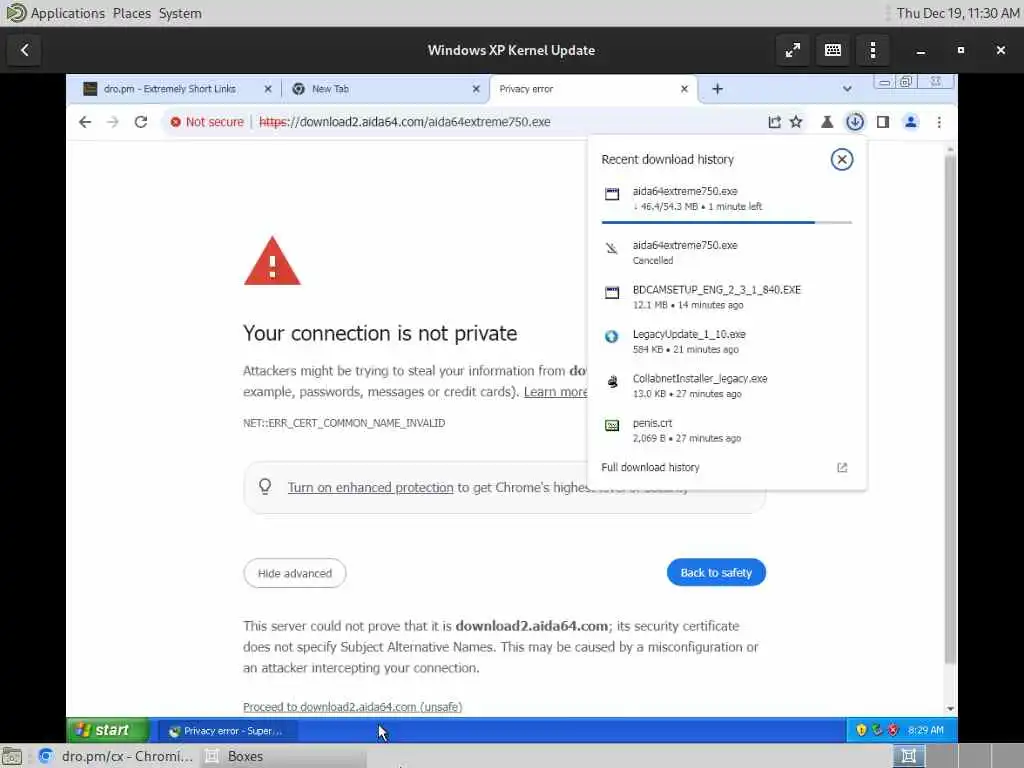
Task: Click host panel show desktop icon
Action: [12, 756]
